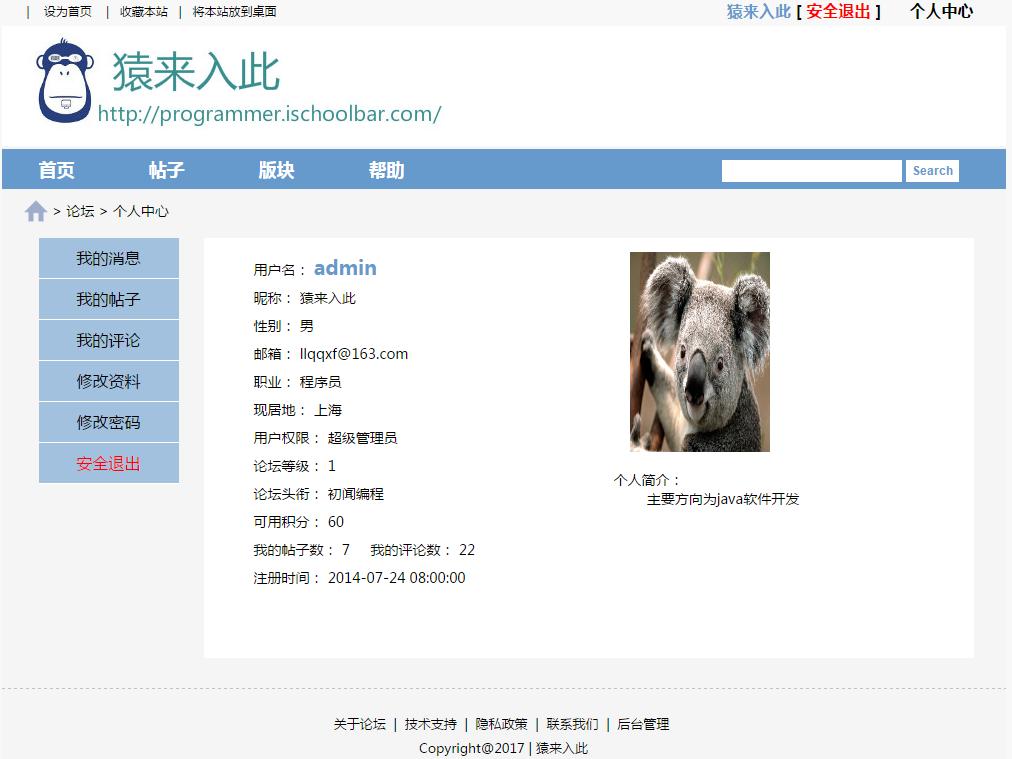
Task: Open the 版块 navigation menu item
Action: pos(276,170)
